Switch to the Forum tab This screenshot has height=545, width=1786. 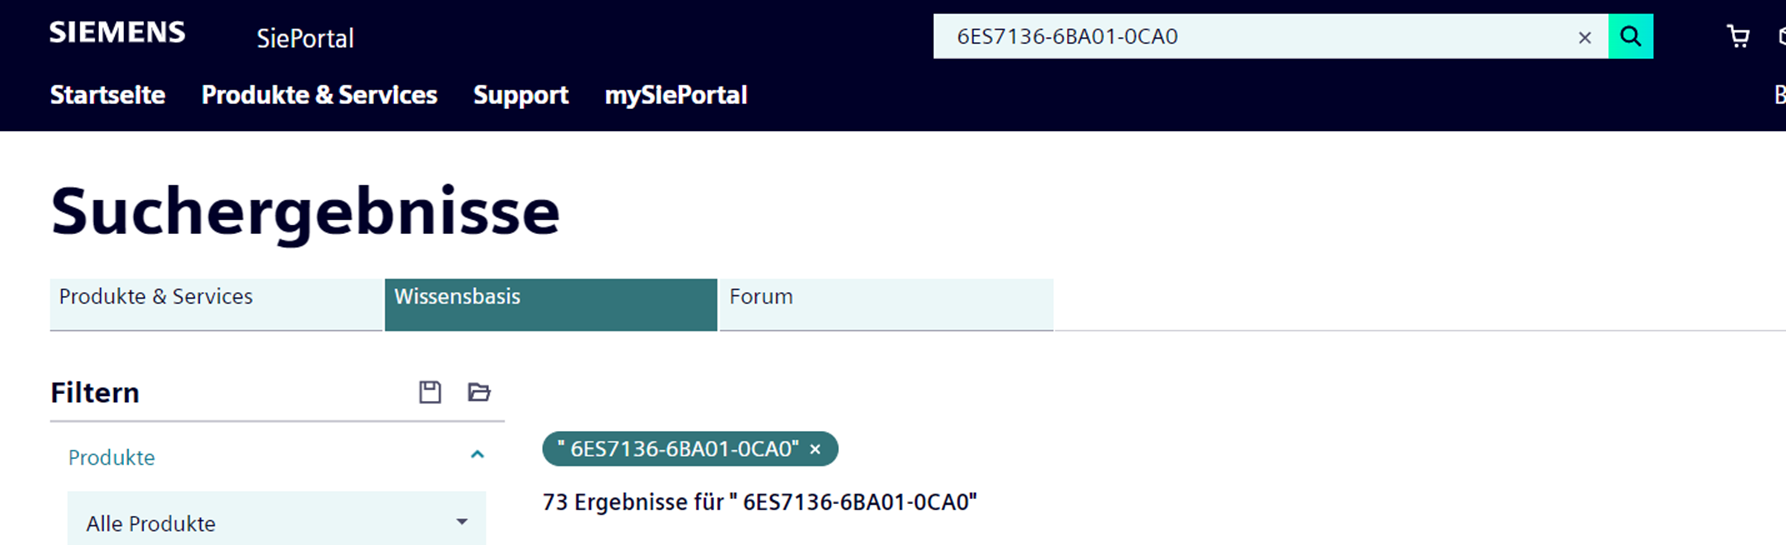(885, 304)
